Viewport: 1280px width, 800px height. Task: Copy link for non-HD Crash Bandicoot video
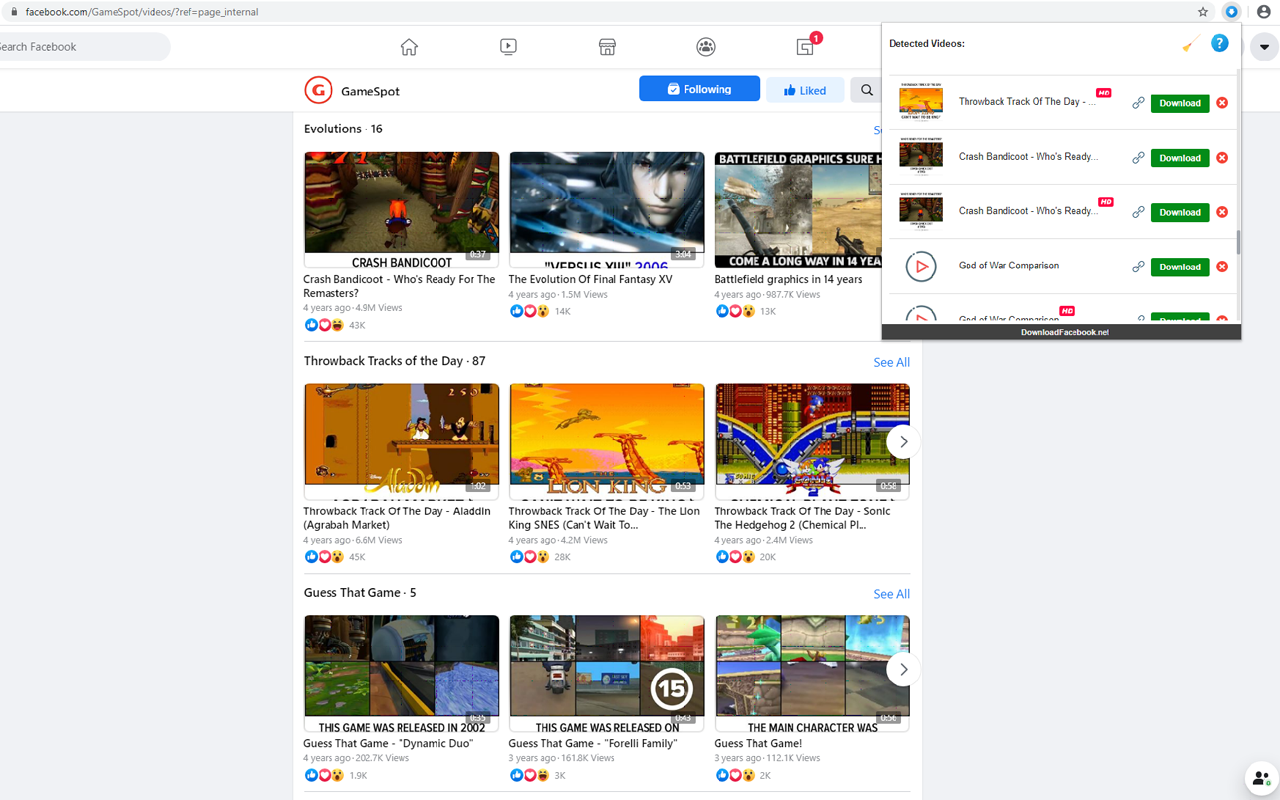coord(1138,158)
